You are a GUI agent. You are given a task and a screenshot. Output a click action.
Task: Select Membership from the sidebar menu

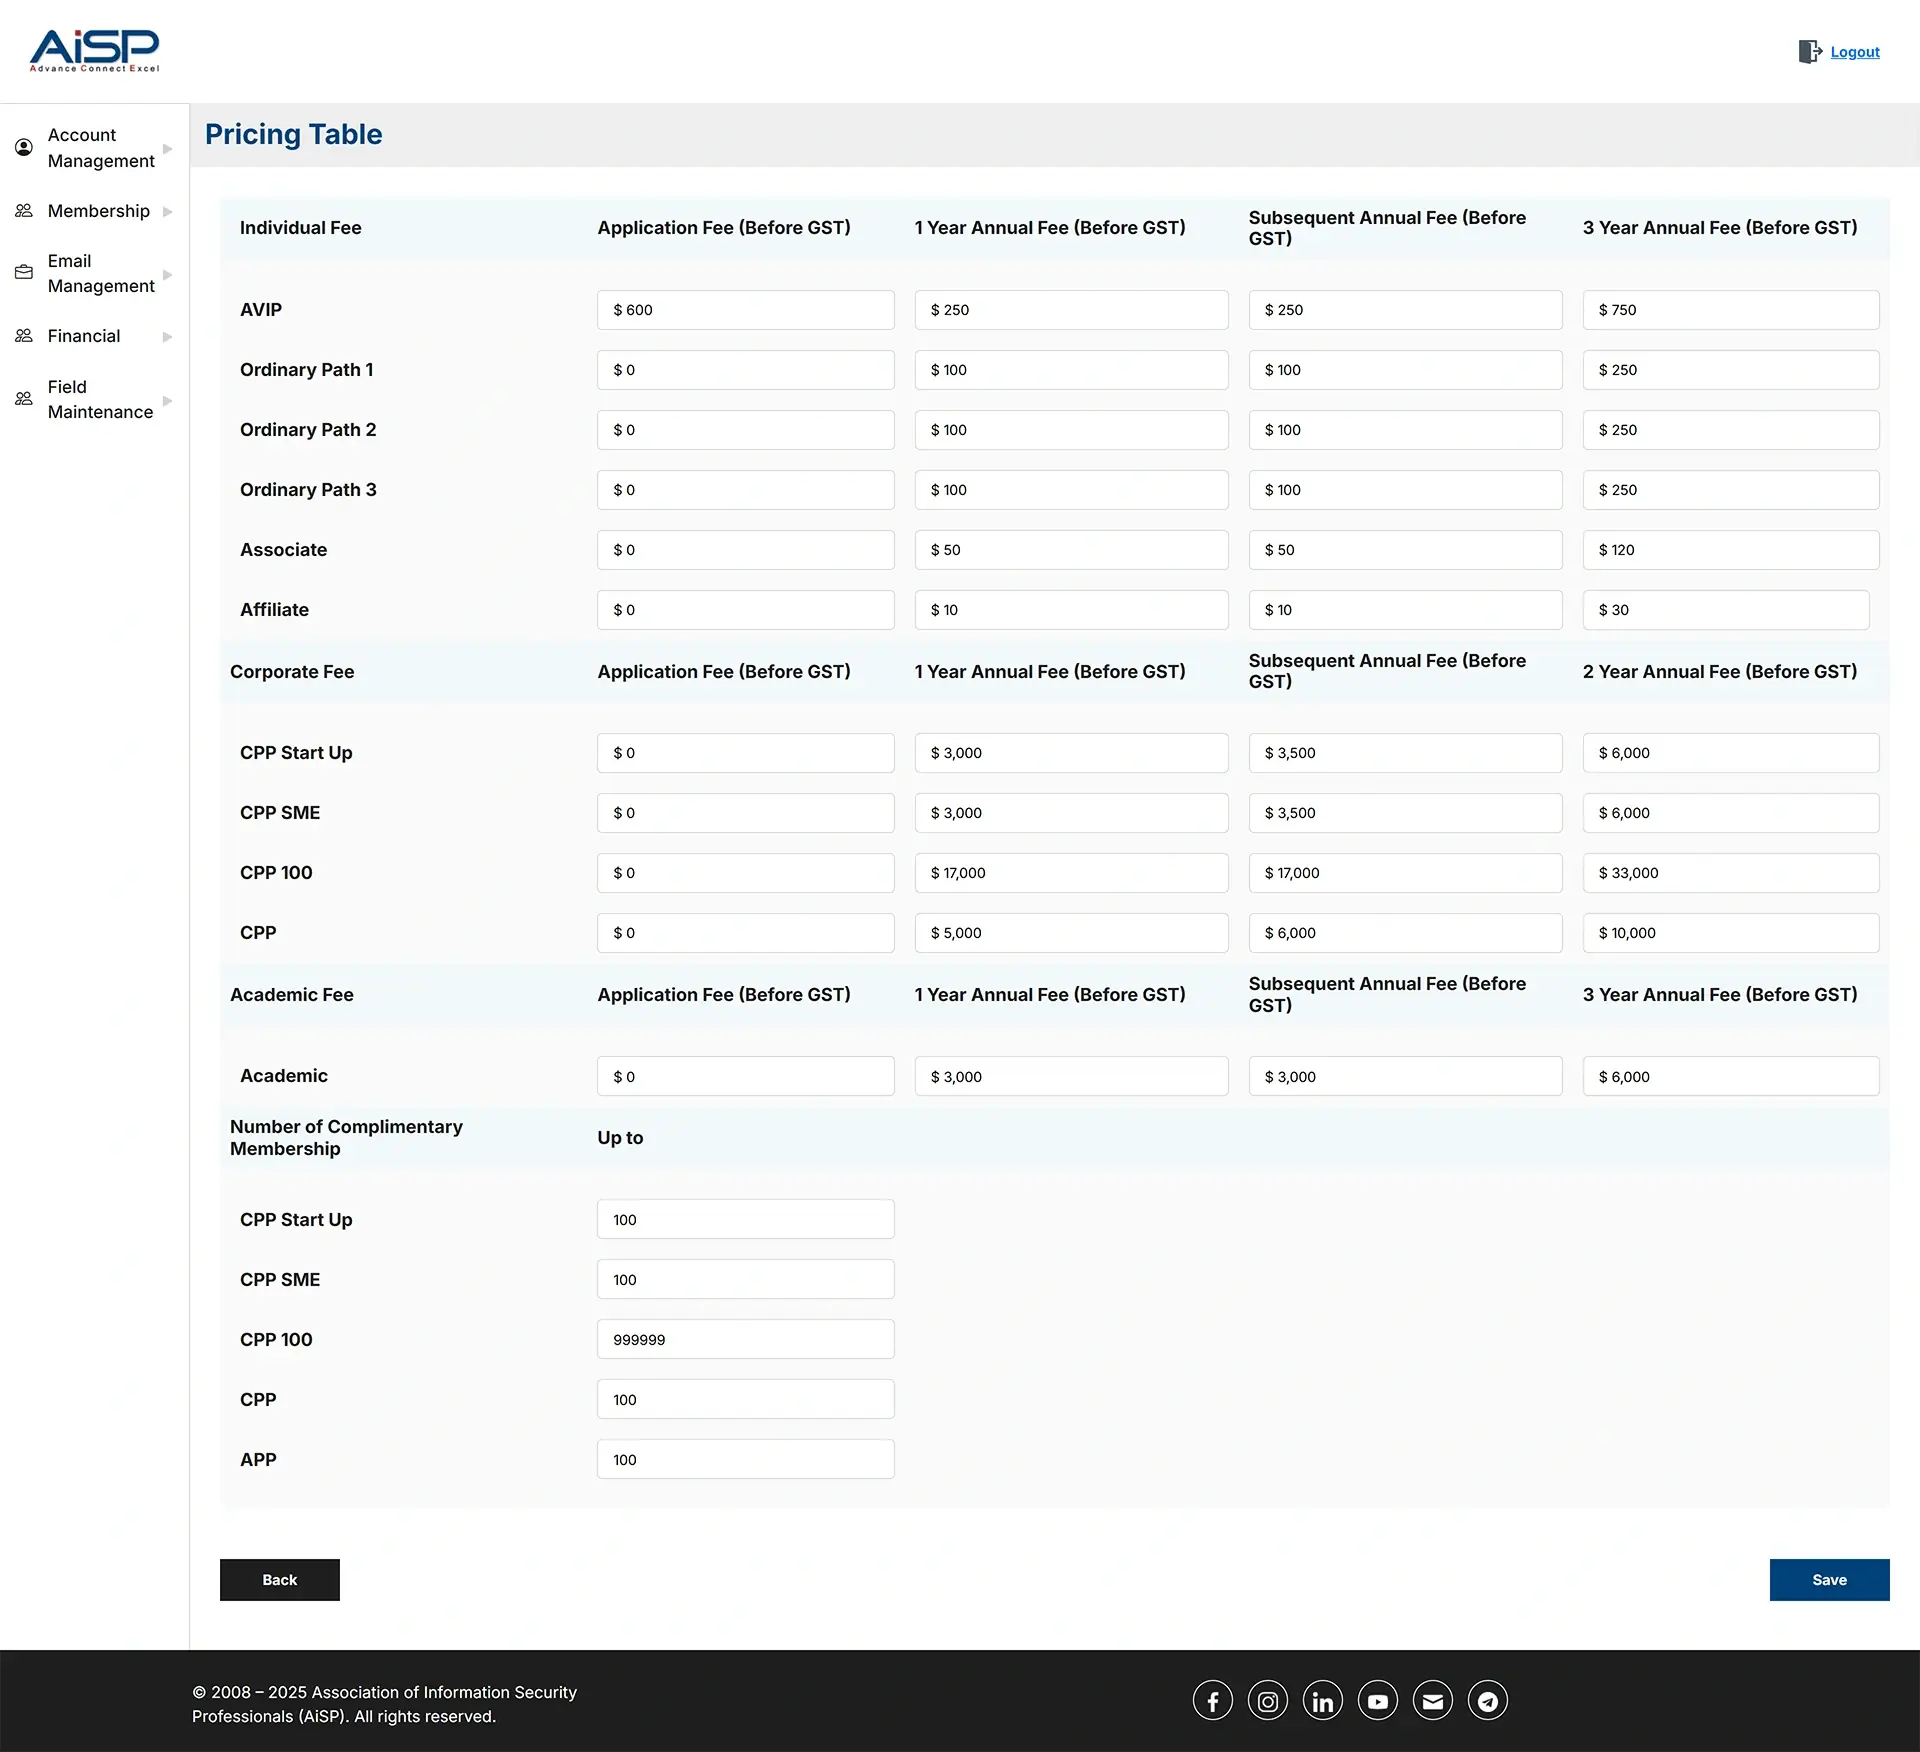click(x=99, y=210)
